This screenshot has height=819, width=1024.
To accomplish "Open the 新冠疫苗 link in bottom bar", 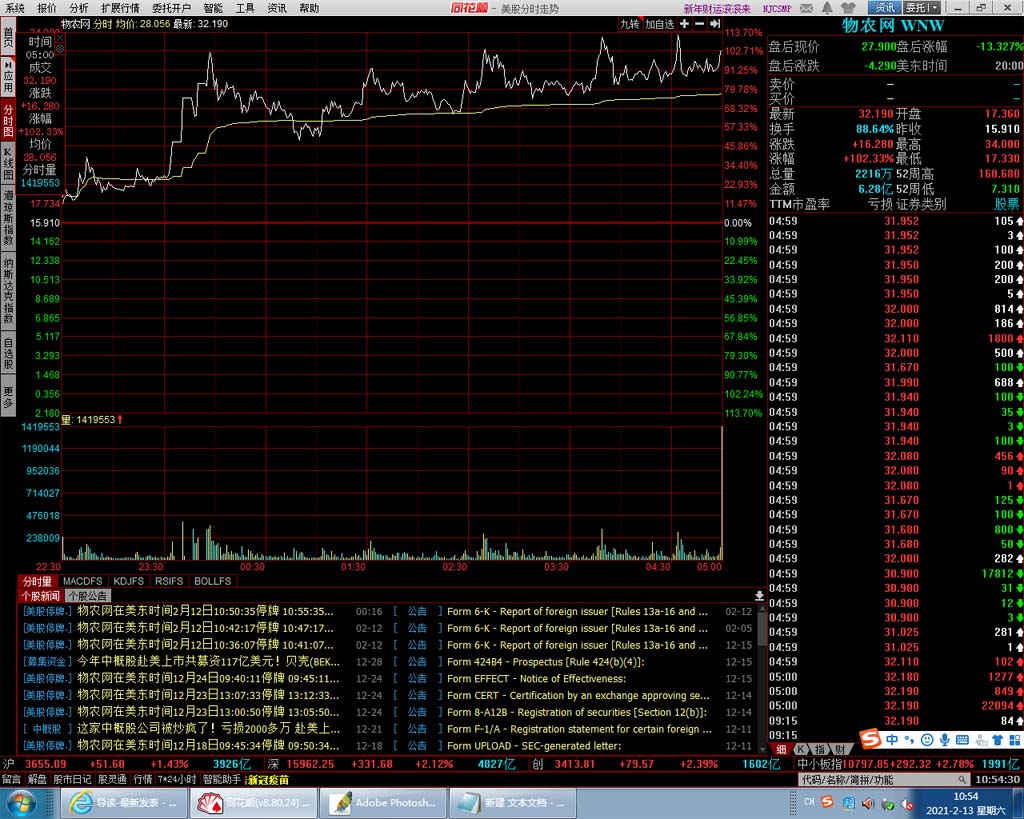I will (x=268, y=780).
